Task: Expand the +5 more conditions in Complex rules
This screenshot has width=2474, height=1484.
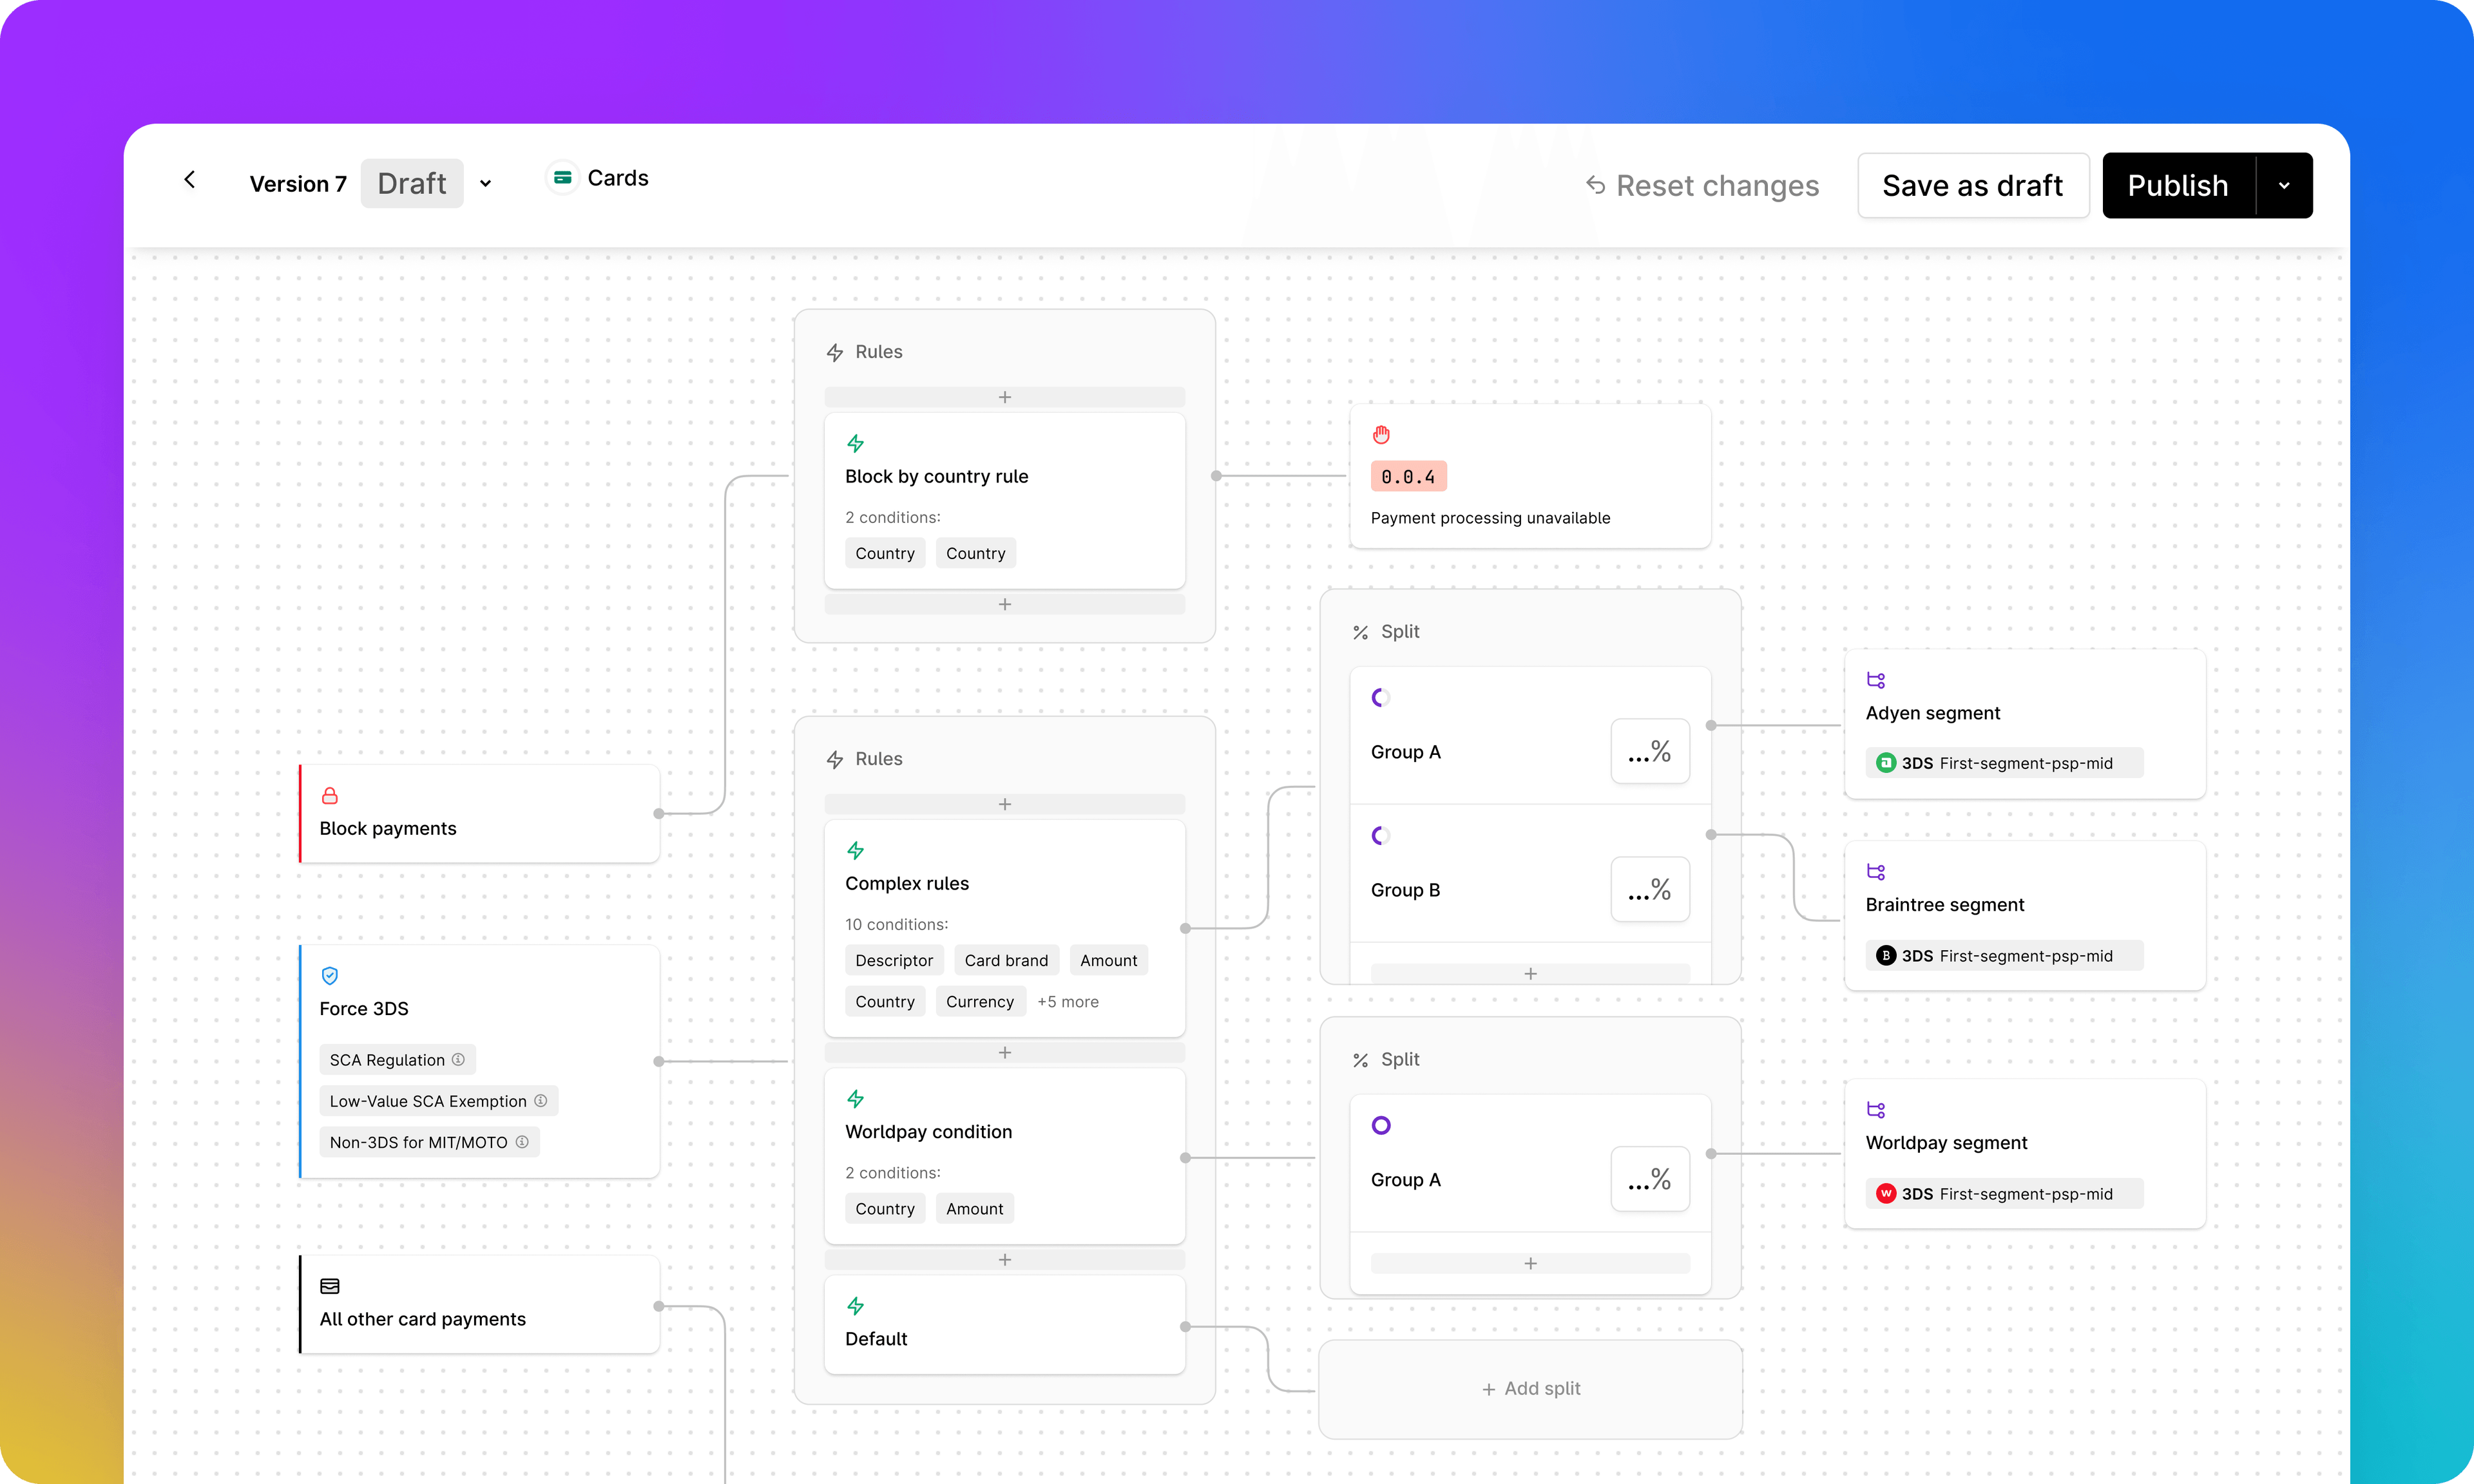Action: (1067, 1001)
